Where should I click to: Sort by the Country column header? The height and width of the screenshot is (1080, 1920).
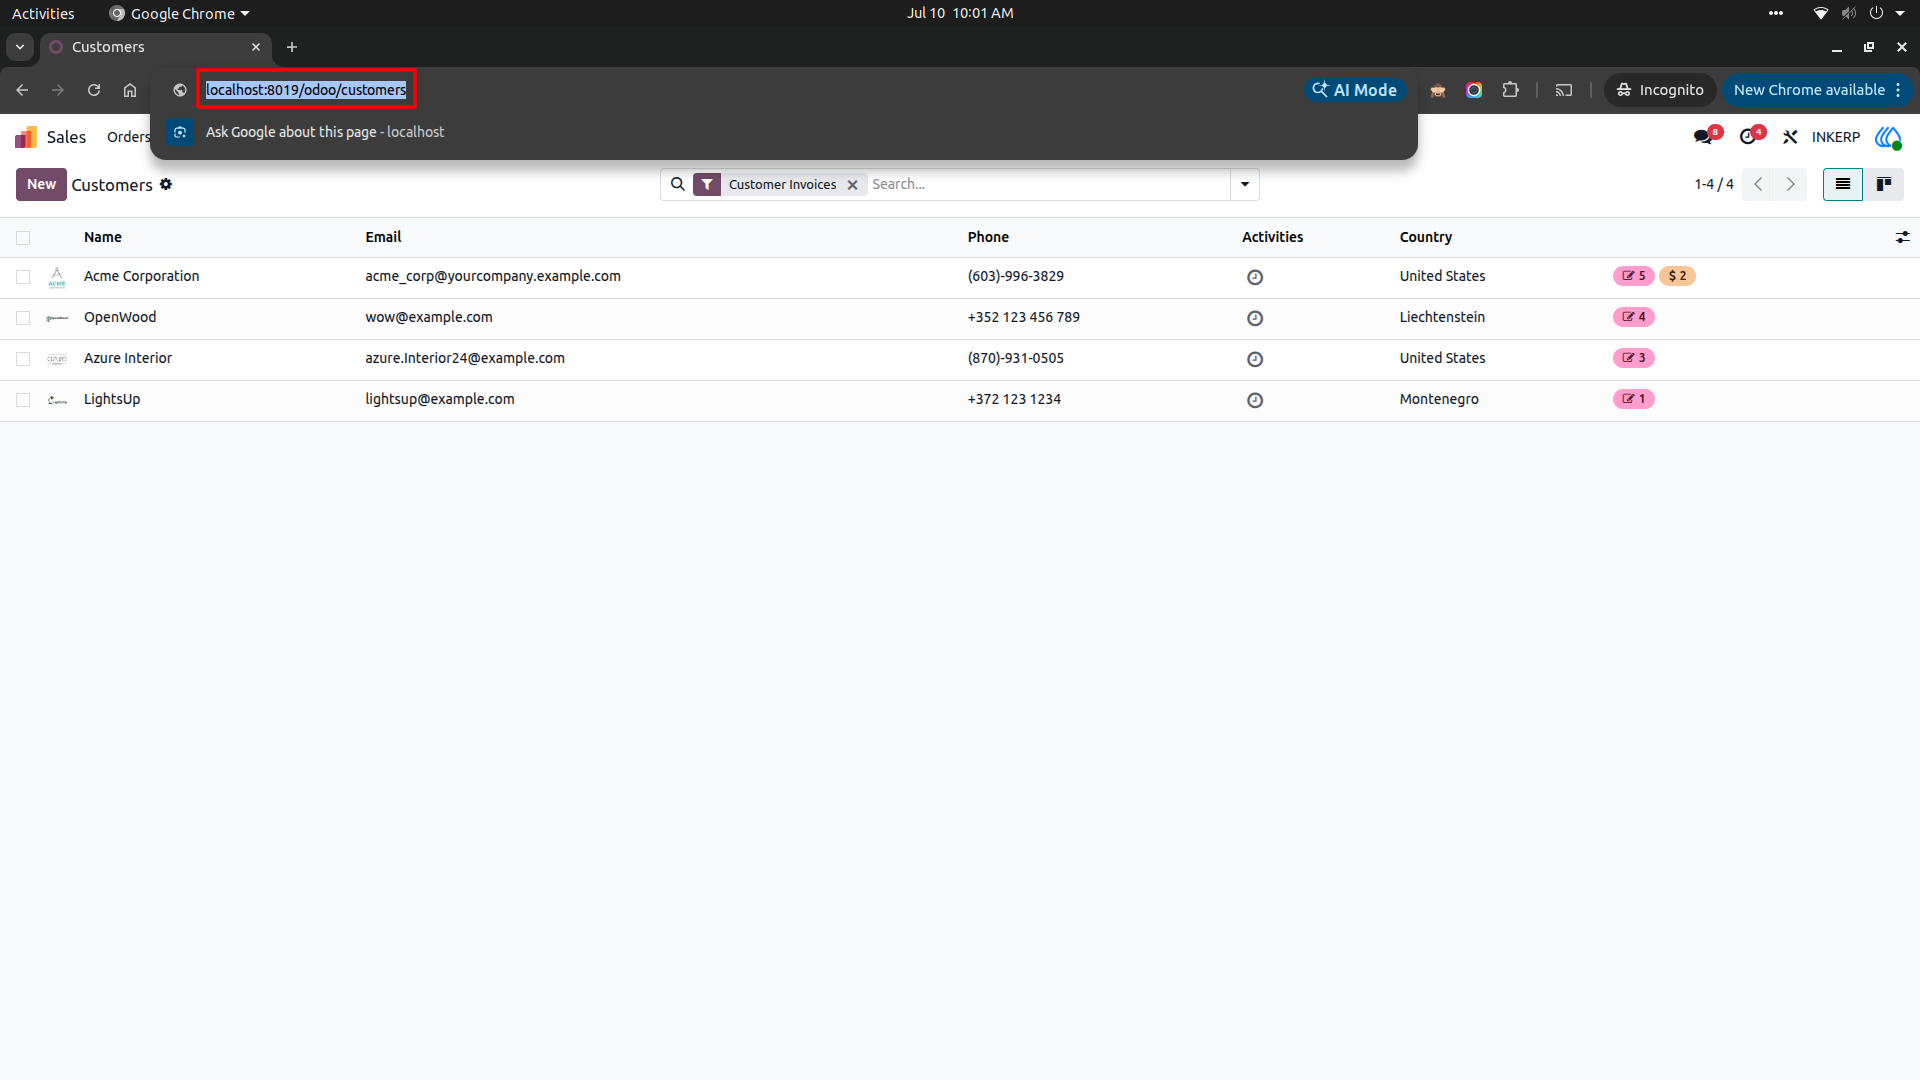pyautogui.click(x=1425, y=237)
